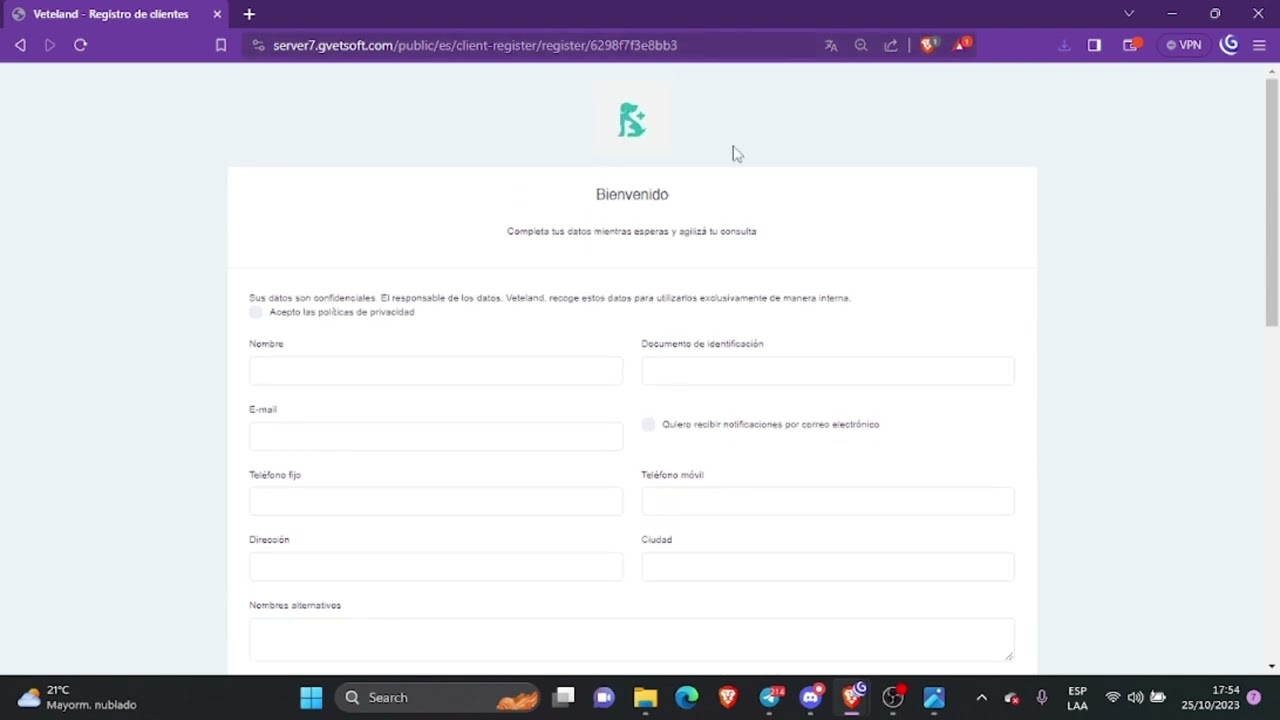Close the Veteland Registro de clientes tab
1280x720 pixels.
tap(217, 14)
